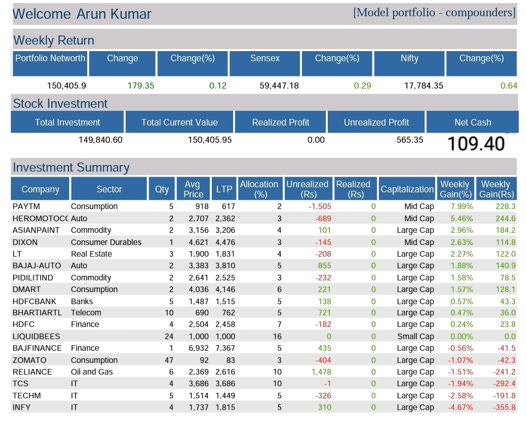The width and height of the screenshot is (527, 431).
Task: Sort table by Qty column header
Action: (162, 189)
